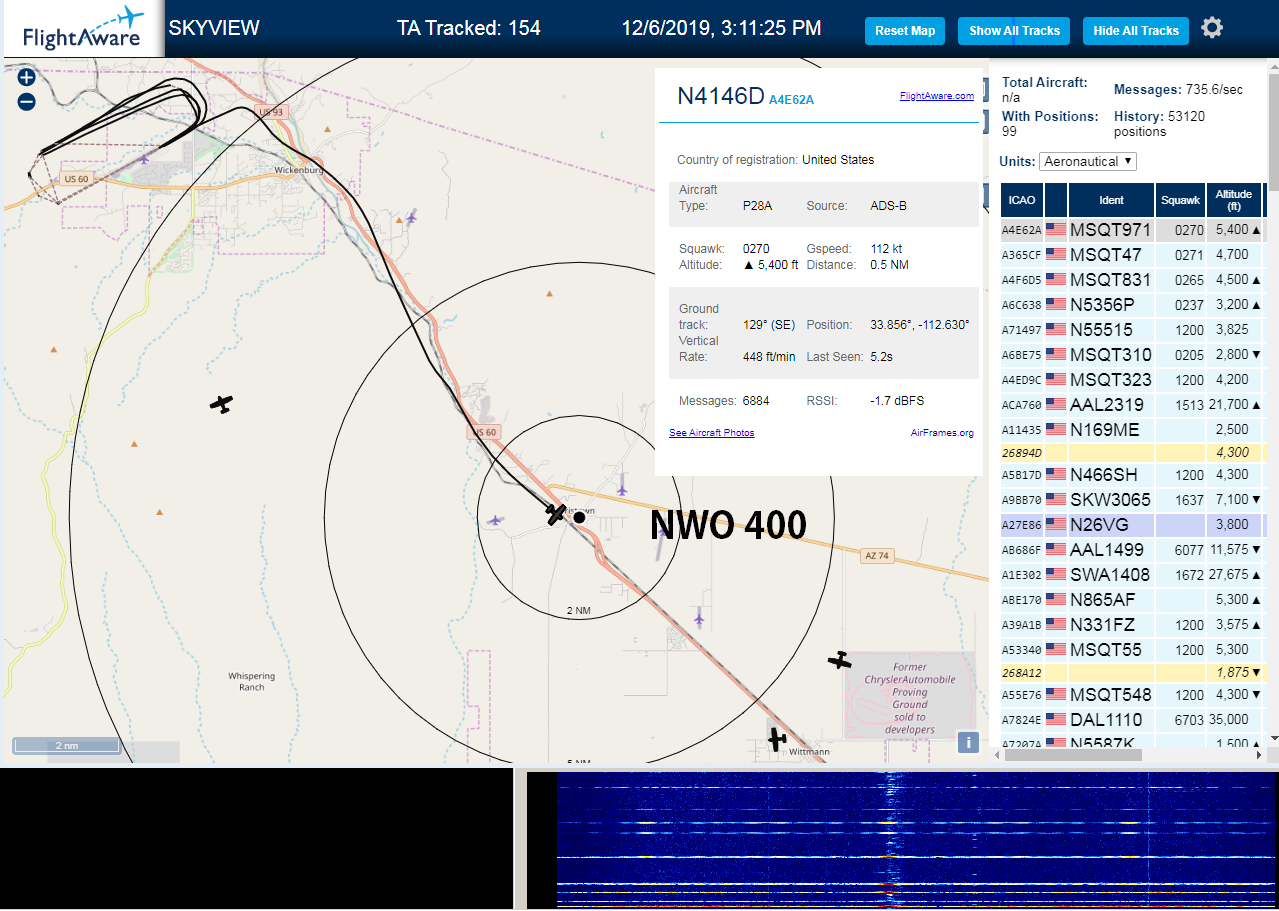Click the US flag beside AAL2319
The height and width of the screenshot is (911, 1279).
[1055, 405]
